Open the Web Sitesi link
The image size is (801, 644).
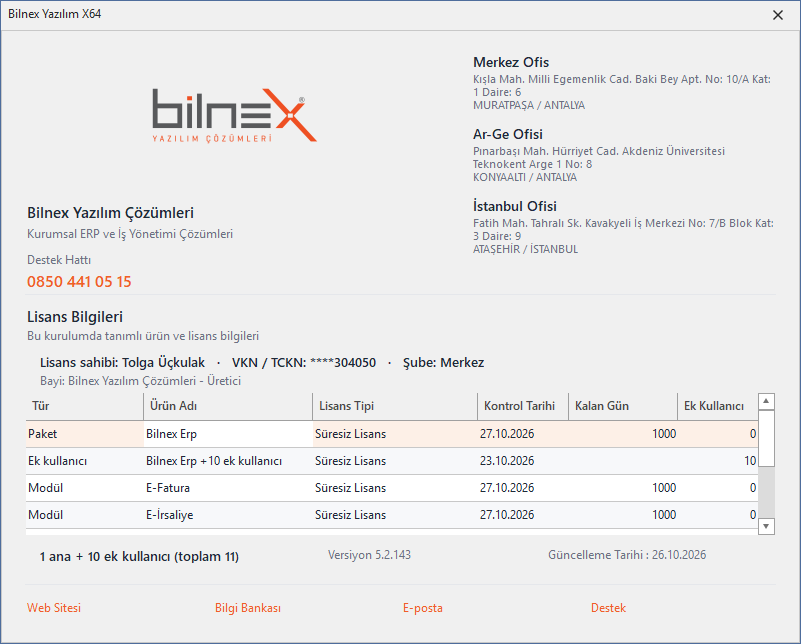(x=54, y=608)
